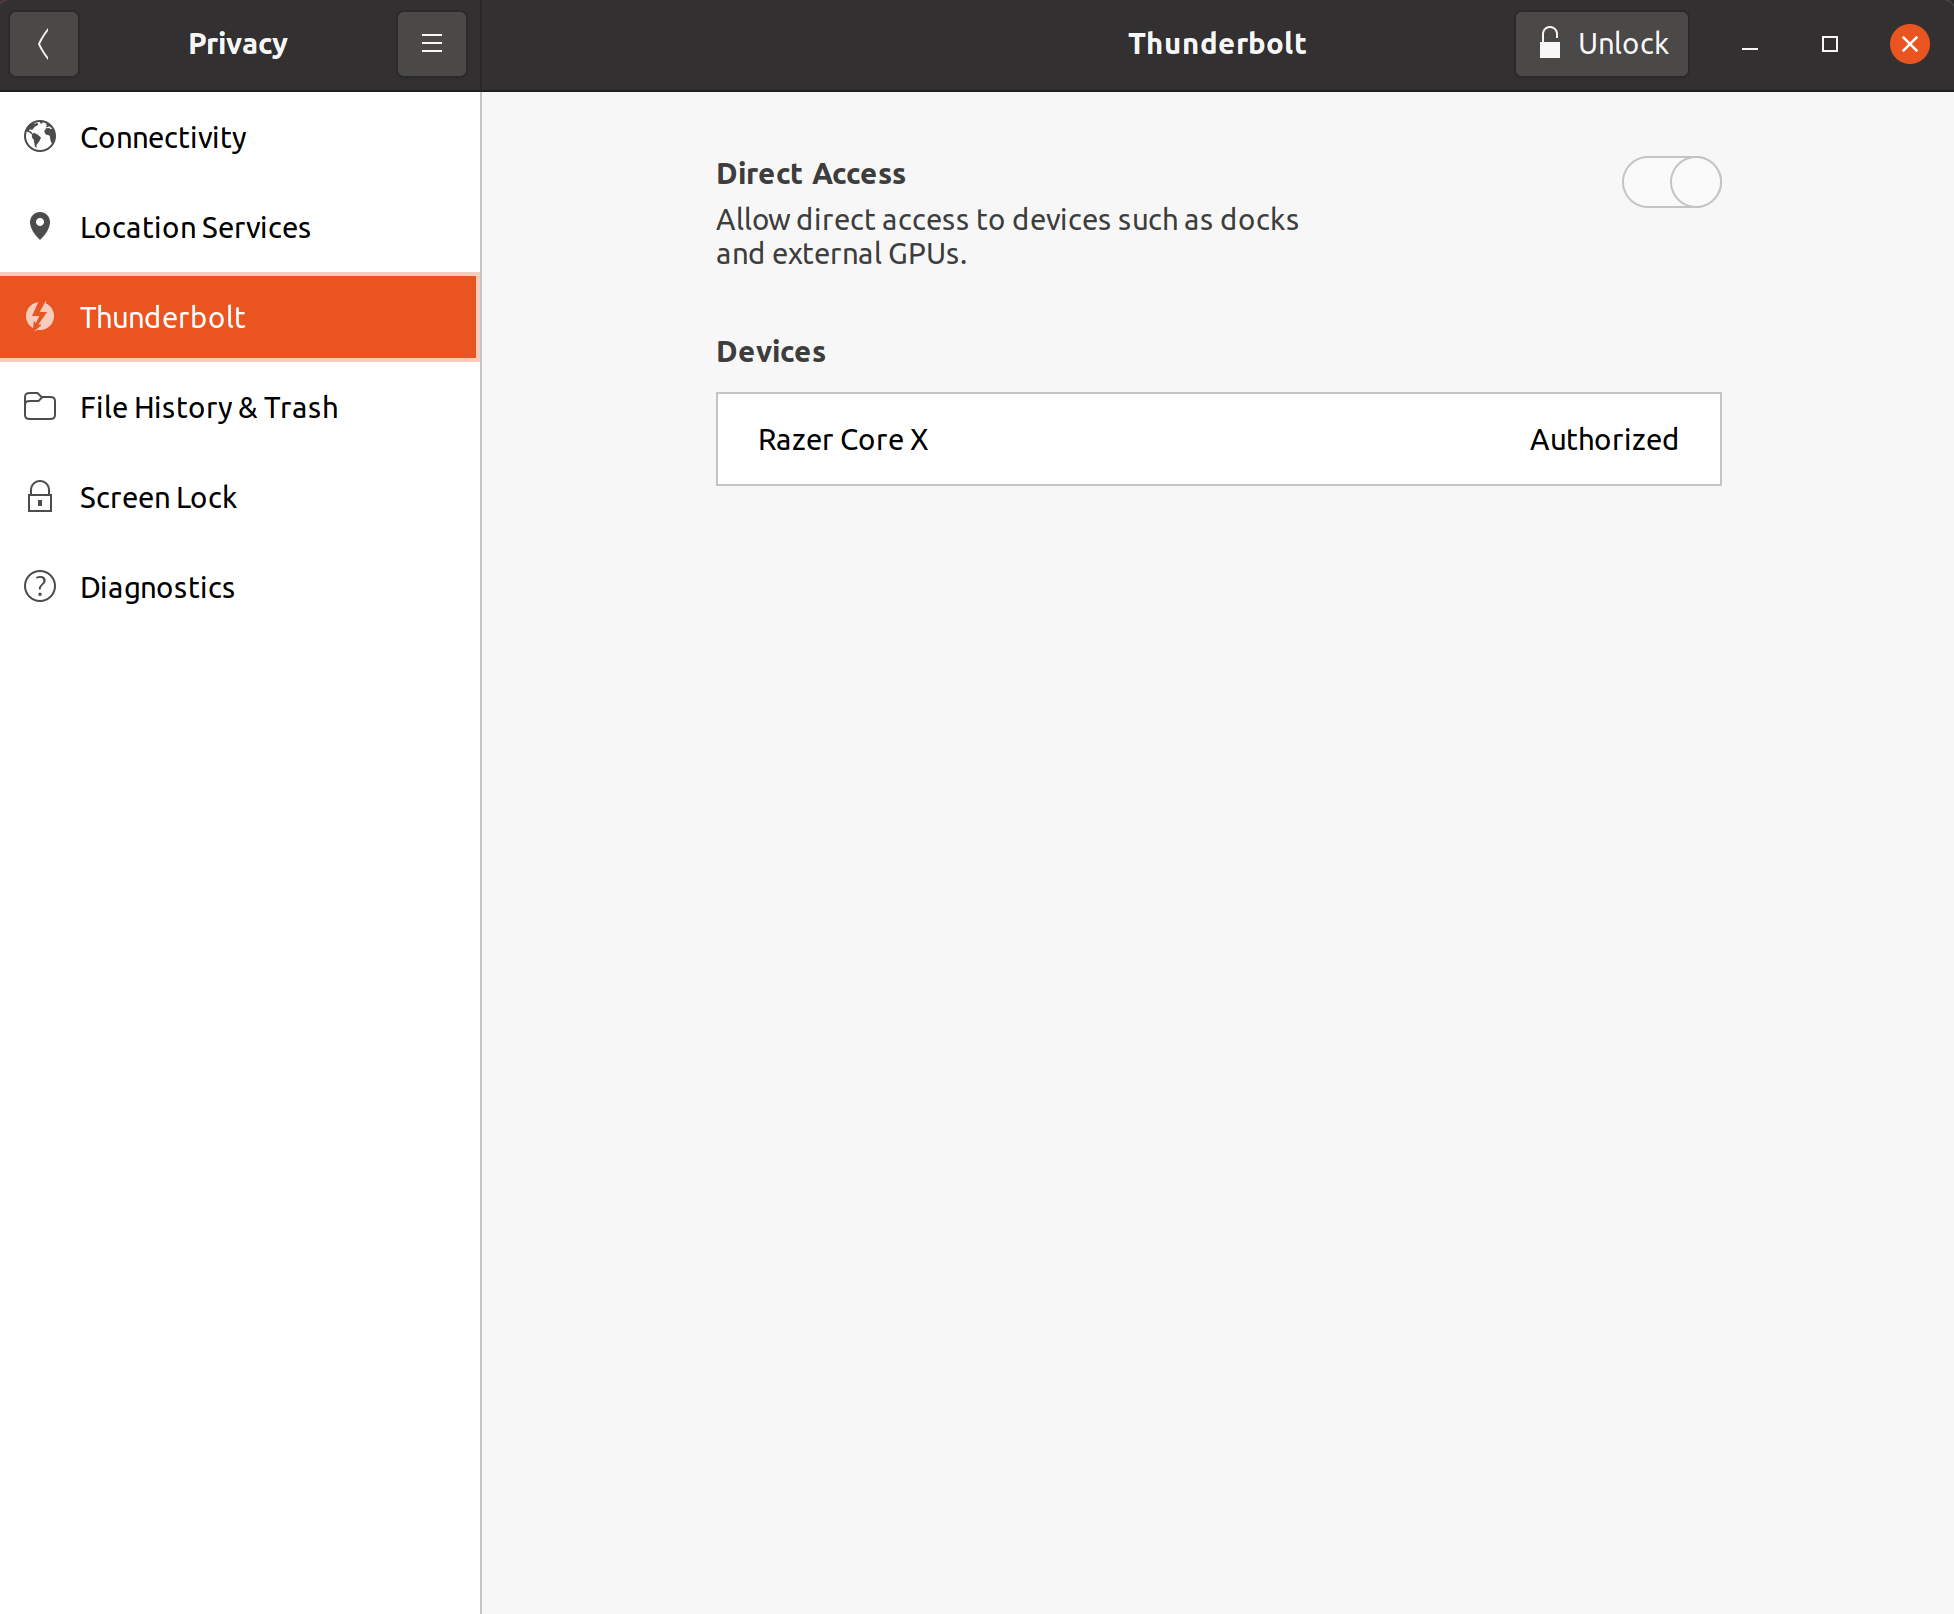Go back using the Privacy header arrow
The height and width of the screenshot is (1614, 1954).
(x=44, y=44)
